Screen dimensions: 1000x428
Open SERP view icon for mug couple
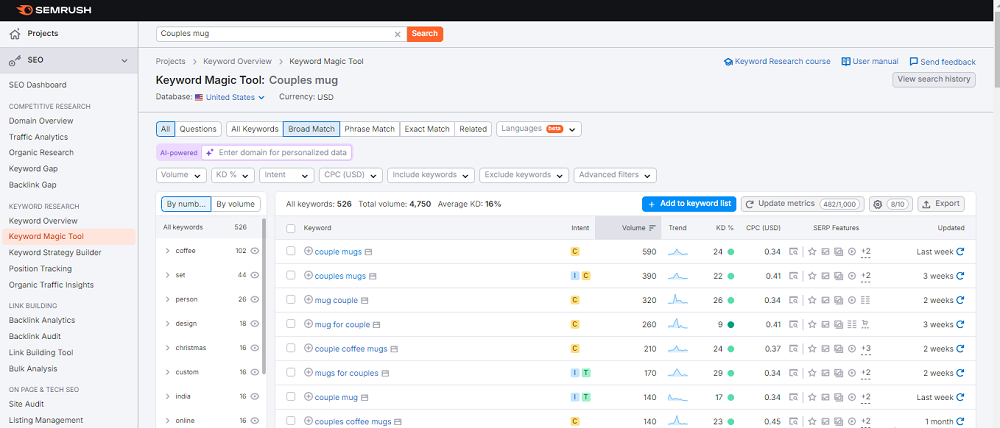[x=793, y=300]
